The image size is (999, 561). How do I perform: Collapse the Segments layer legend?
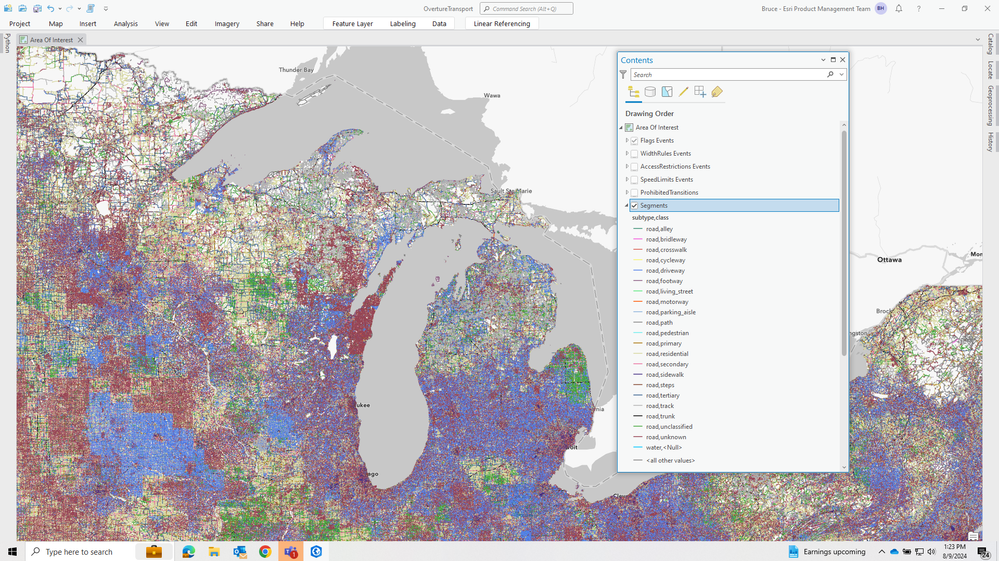pyautogui.click(x=627, y=206)
